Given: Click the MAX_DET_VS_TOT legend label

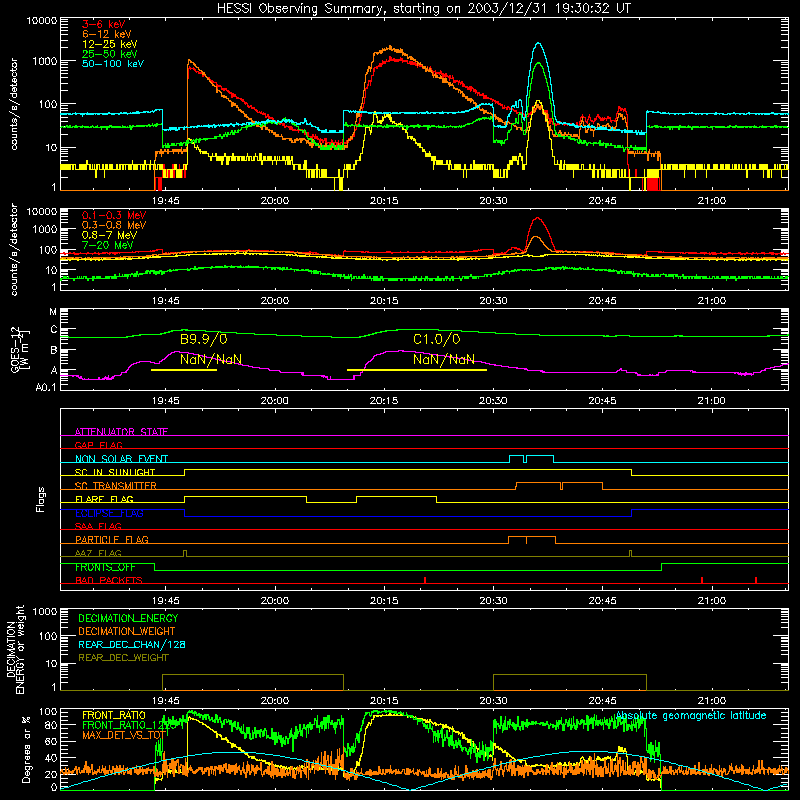Looking at the screenshot, I should click(124, 735).
